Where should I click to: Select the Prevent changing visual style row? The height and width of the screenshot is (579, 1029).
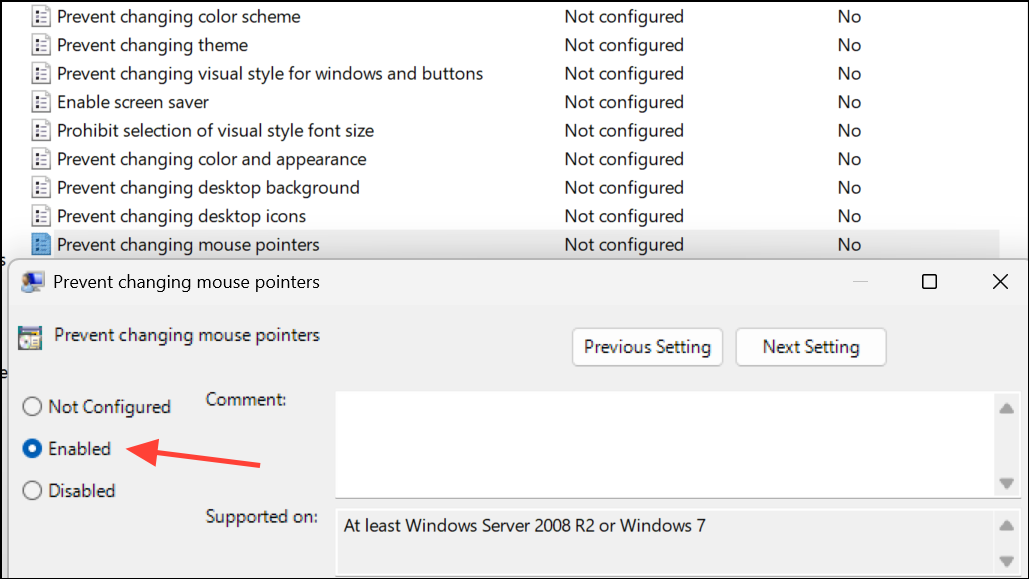tap(270, 73)
